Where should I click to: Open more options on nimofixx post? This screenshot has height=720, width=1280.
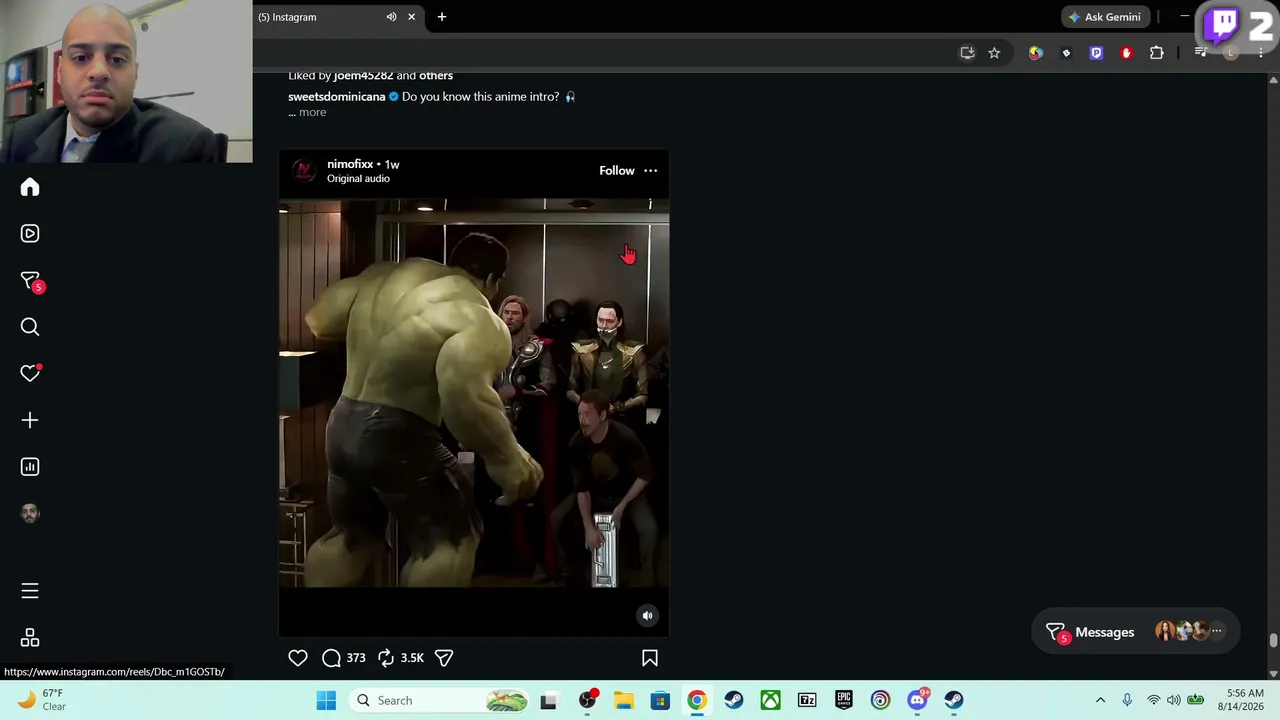pos(651,171)
